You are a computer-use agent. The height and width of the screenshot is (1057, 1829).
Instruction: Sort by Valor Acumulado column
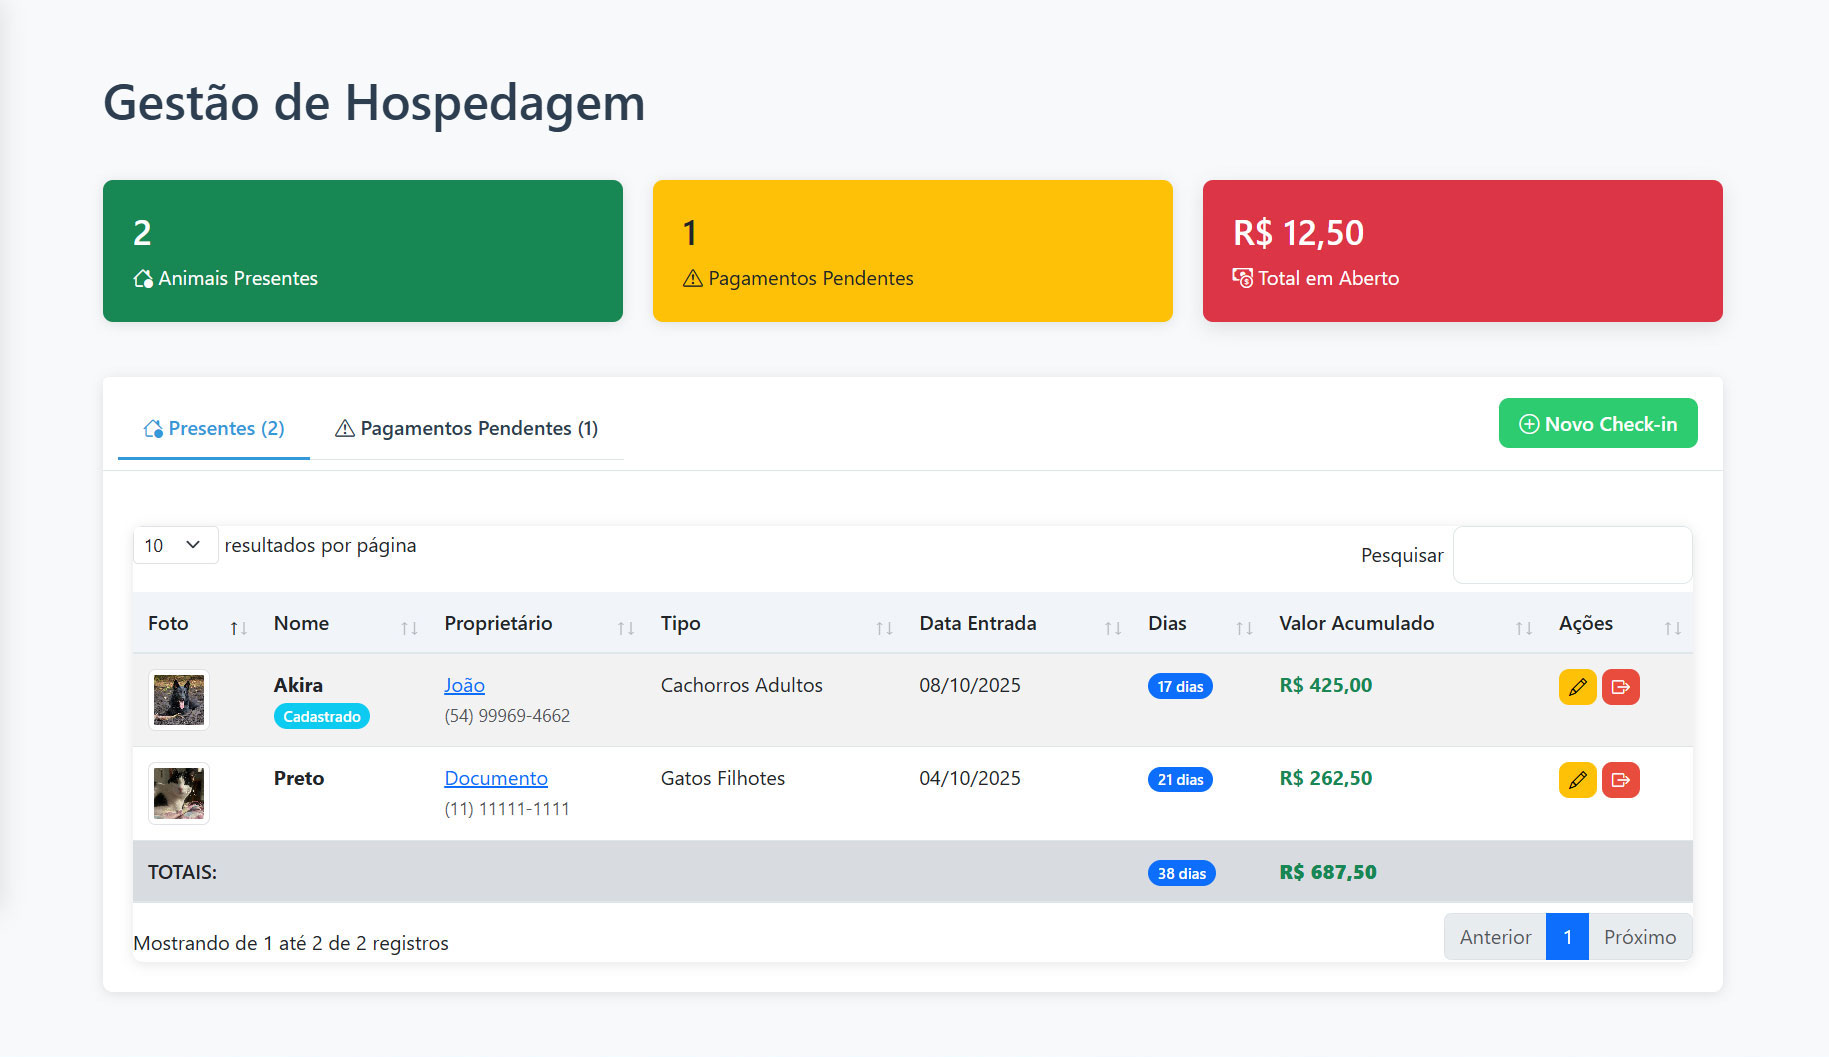click(x=1523, y=627)
